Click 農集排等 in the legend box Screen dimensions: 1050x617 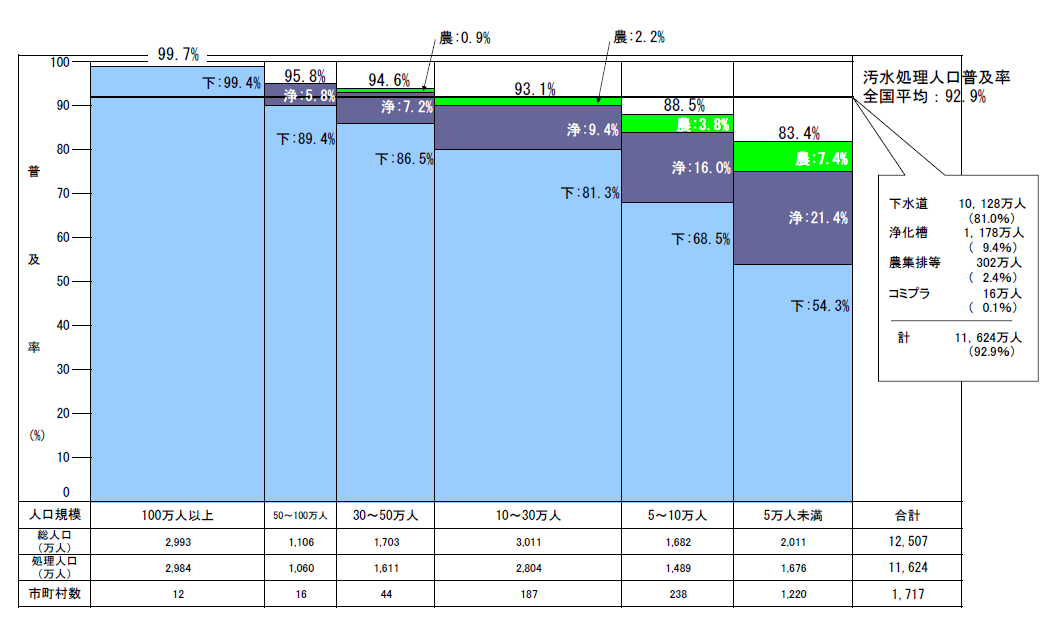915,263
